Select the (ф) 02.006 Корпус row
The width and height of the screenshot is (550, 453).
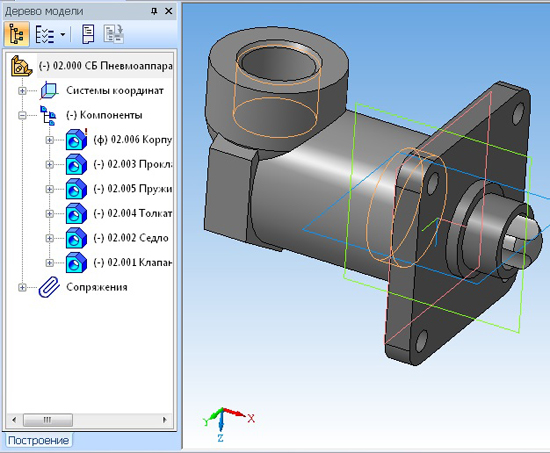coord(133,140)
